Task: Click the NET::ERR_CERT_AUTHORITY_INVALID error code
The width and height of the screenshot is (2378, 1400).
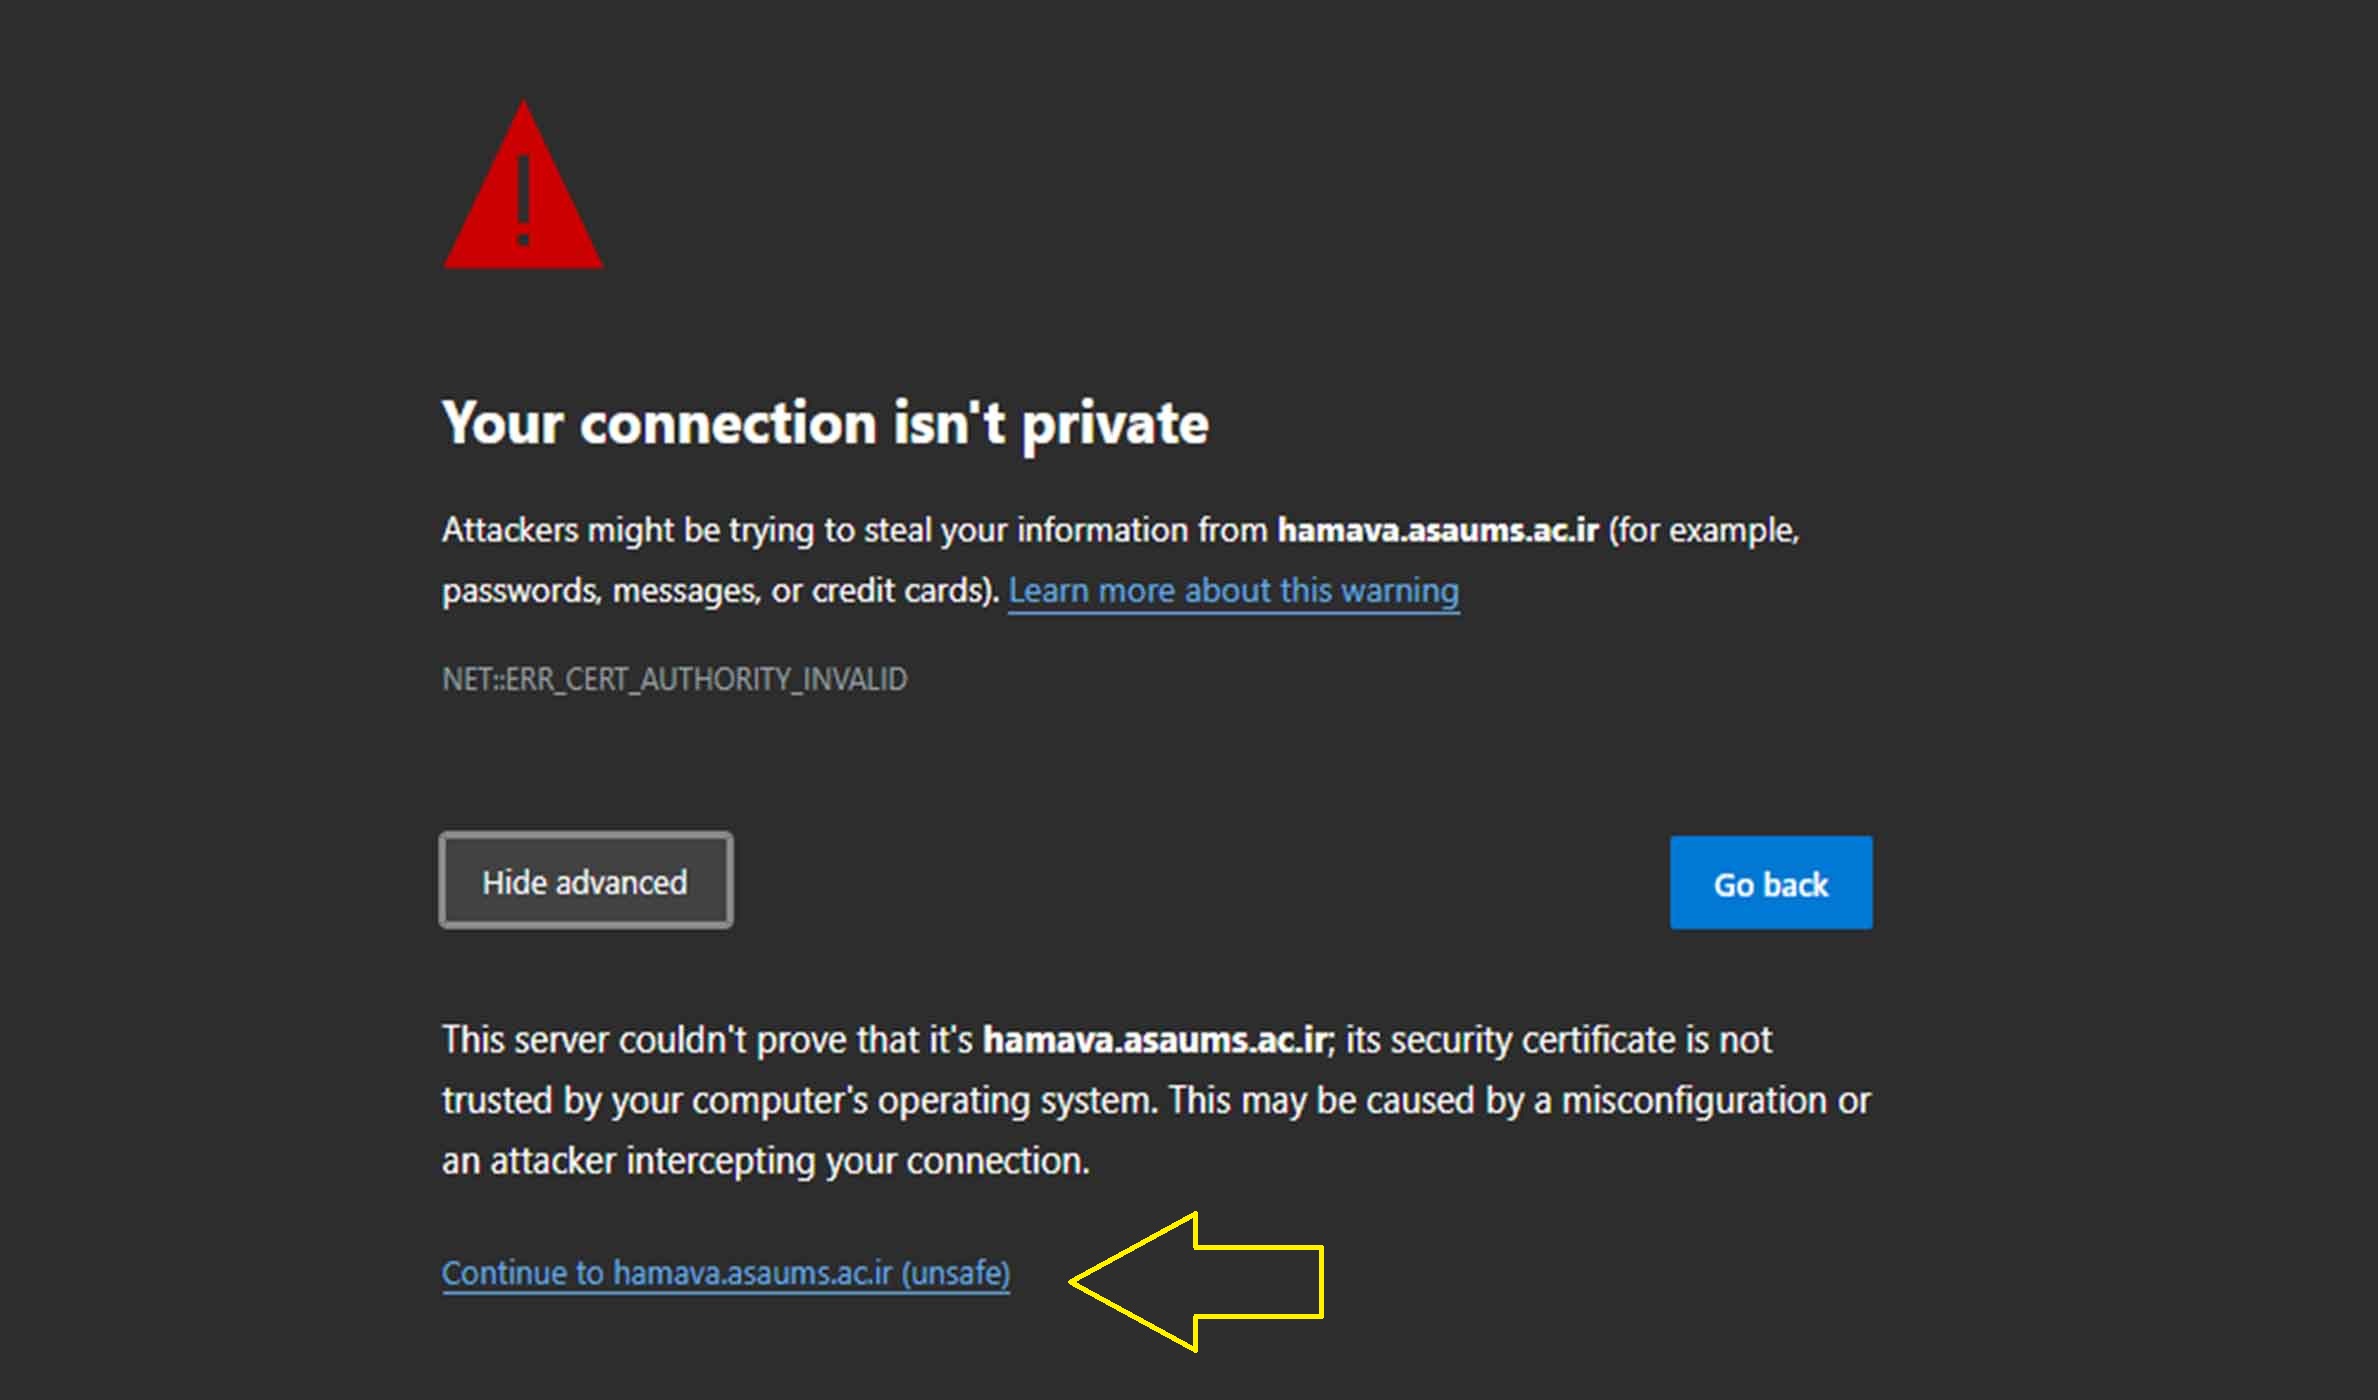Action: [x=674, y=680]
